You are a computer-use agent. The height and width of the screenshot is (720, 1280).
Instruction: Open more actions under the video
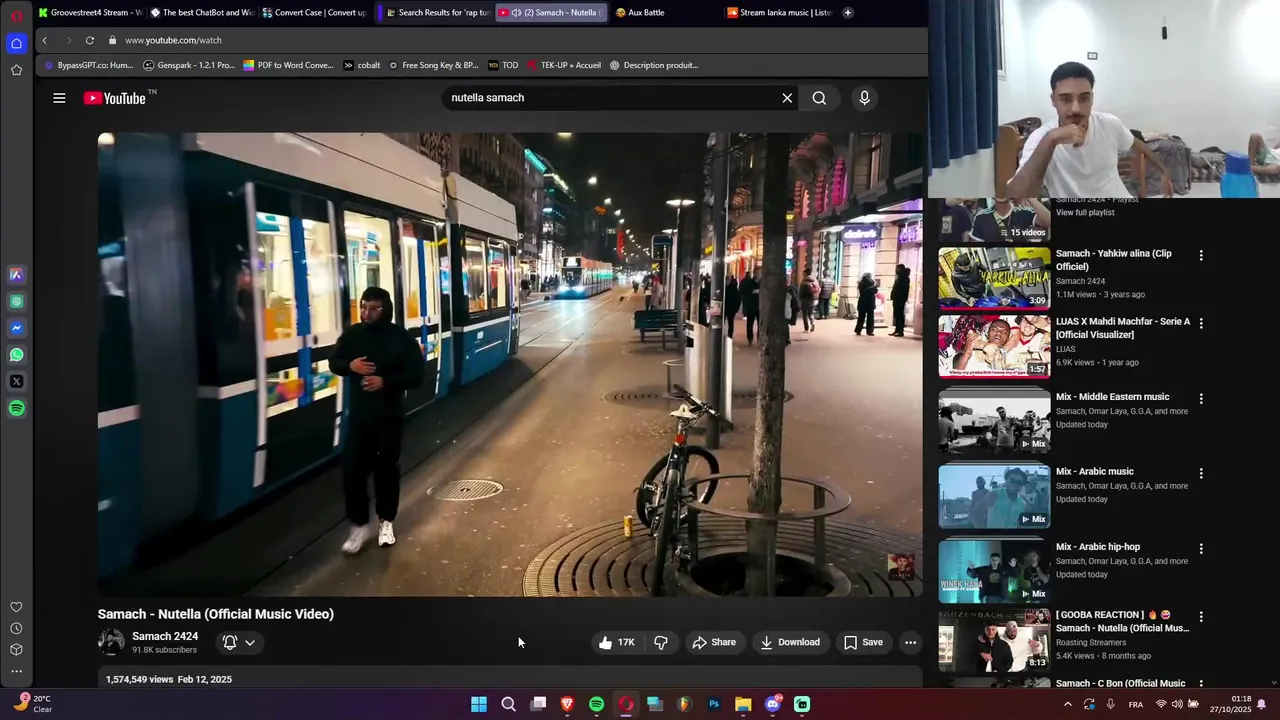click(x=910, y=642)
